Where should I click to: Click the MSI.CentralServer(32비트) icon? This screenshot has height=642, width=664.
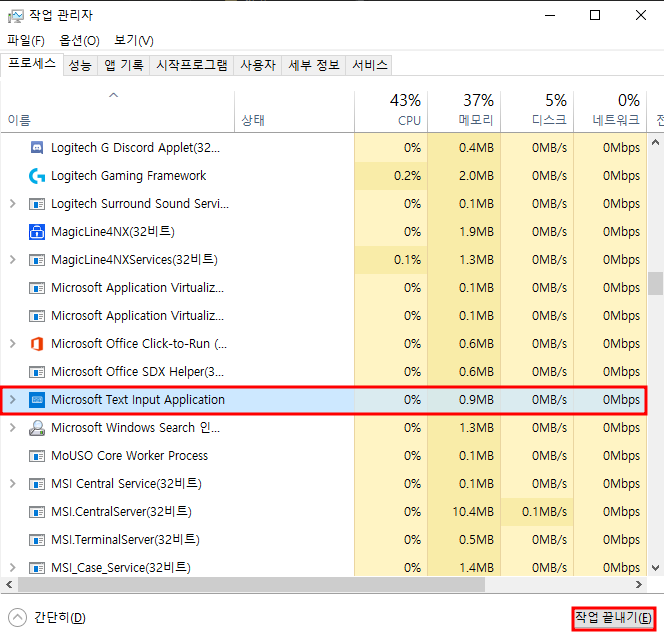(x=37, y=512)
